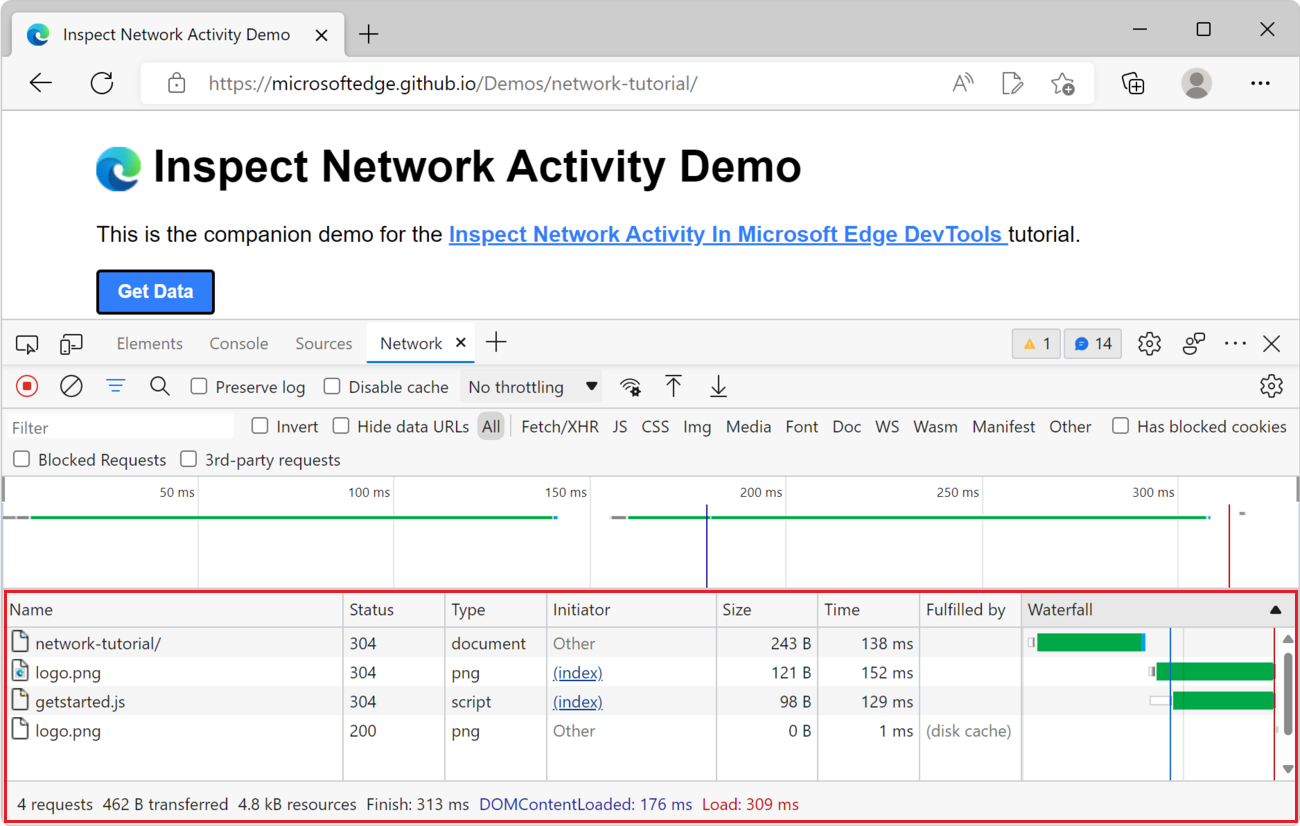Toggle the device emulation mode
The width and height of the screenshot is (1300, 826).
point(70,343)
